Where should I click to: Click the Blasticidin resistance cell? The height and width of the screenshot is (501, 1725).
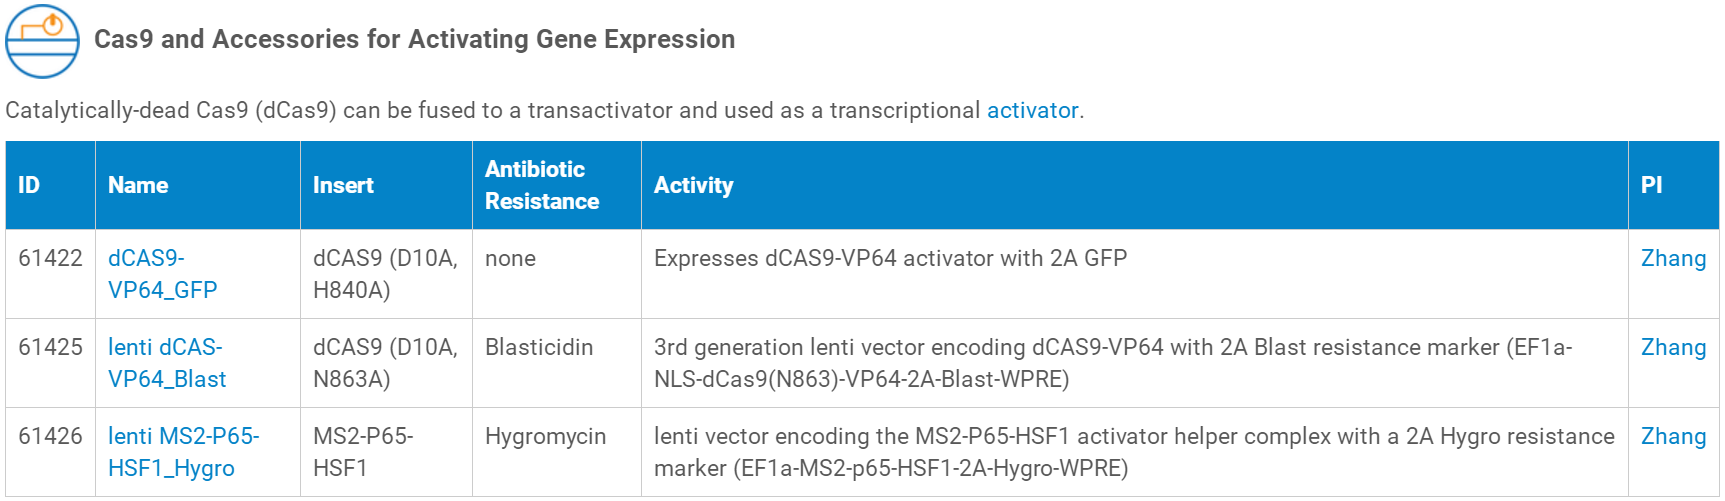tap(539, 347)
